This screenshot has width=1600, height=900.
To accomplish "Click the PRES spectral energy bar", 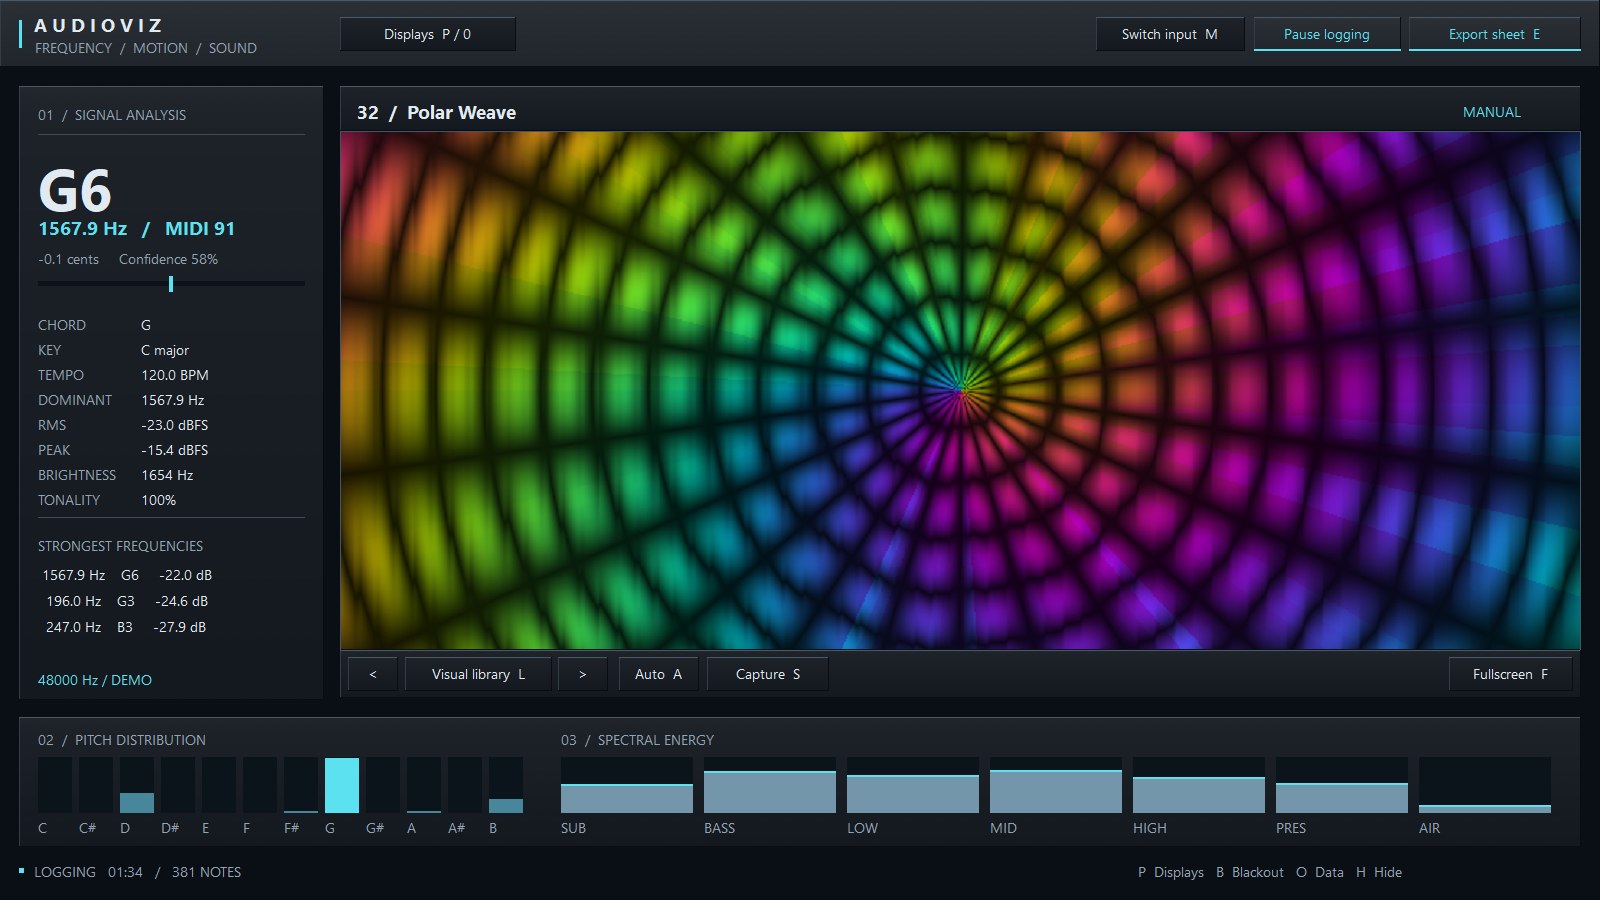I will 1342,785.
